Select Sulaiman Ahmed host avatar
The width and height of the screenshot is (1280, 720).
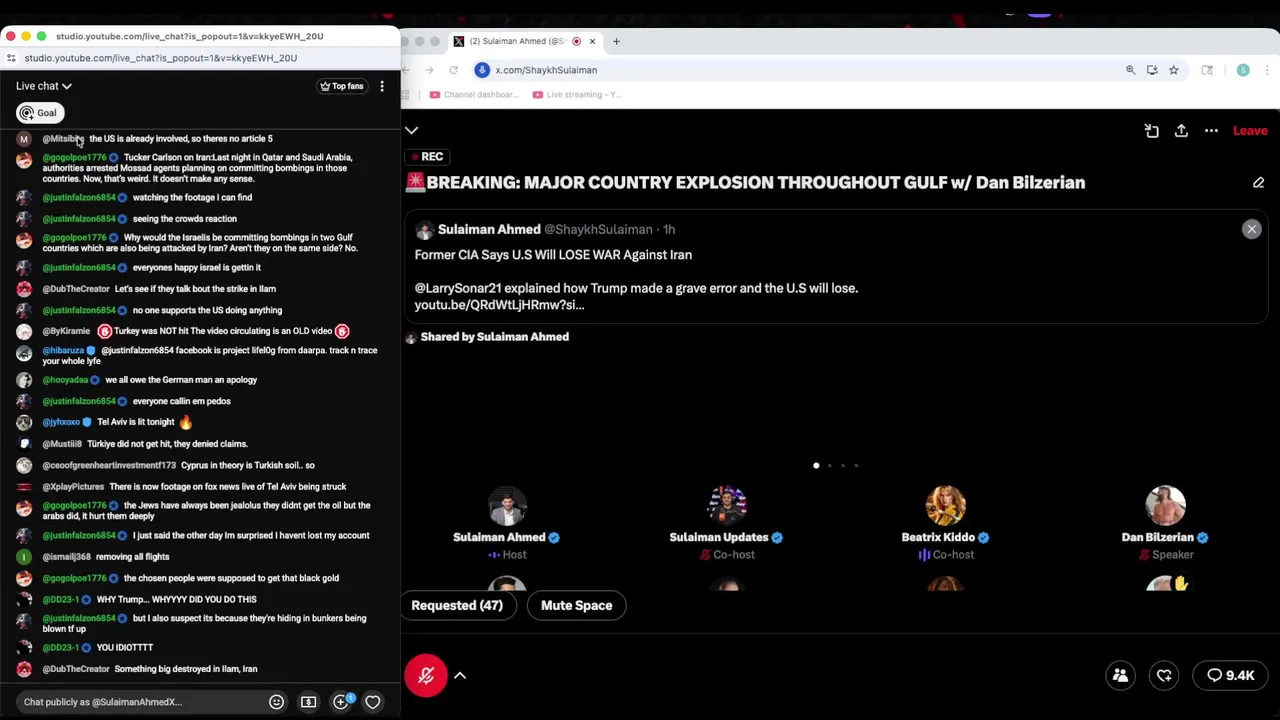507,505
